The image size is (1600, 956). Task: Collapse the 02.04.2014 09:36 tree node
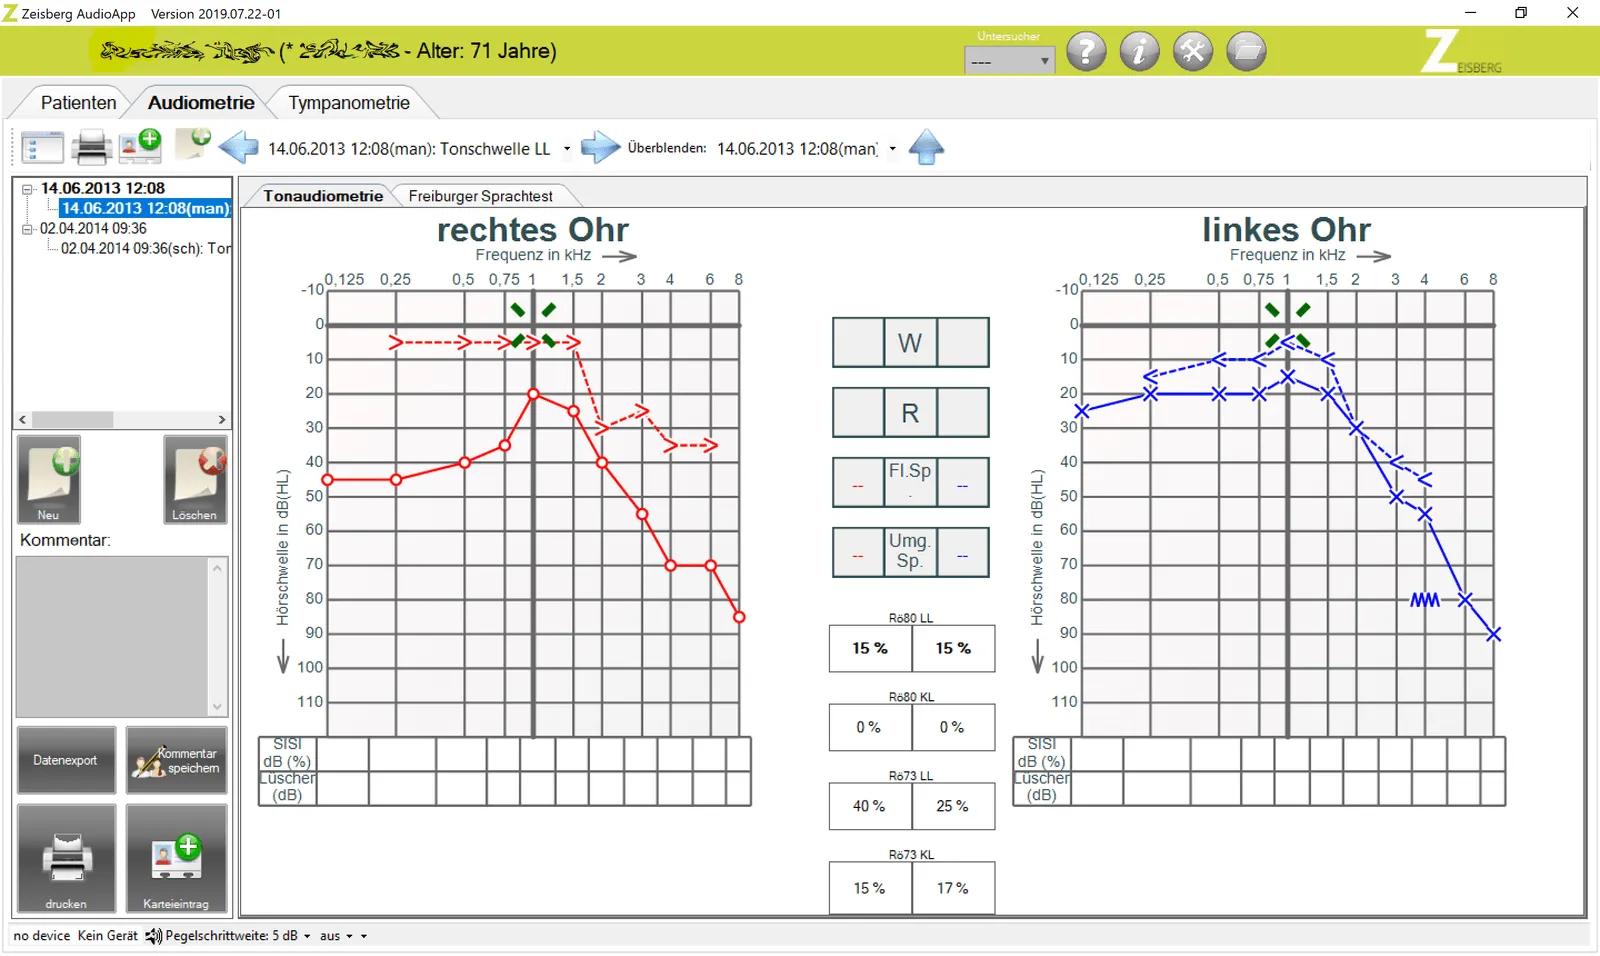28,229
